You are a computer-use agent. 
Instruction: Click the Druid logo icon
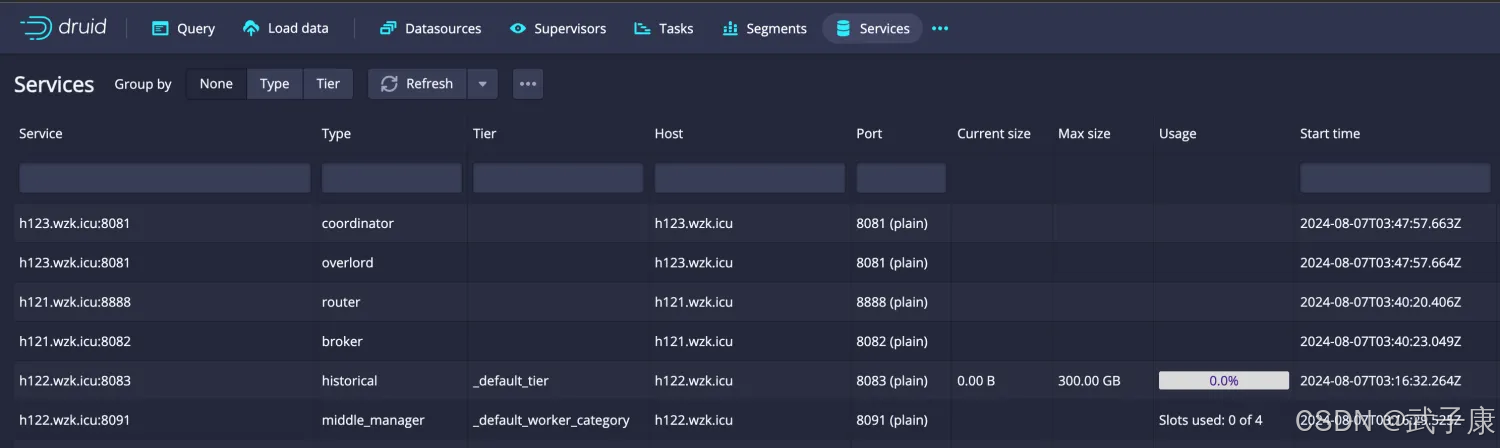click(x=36, y=28)
